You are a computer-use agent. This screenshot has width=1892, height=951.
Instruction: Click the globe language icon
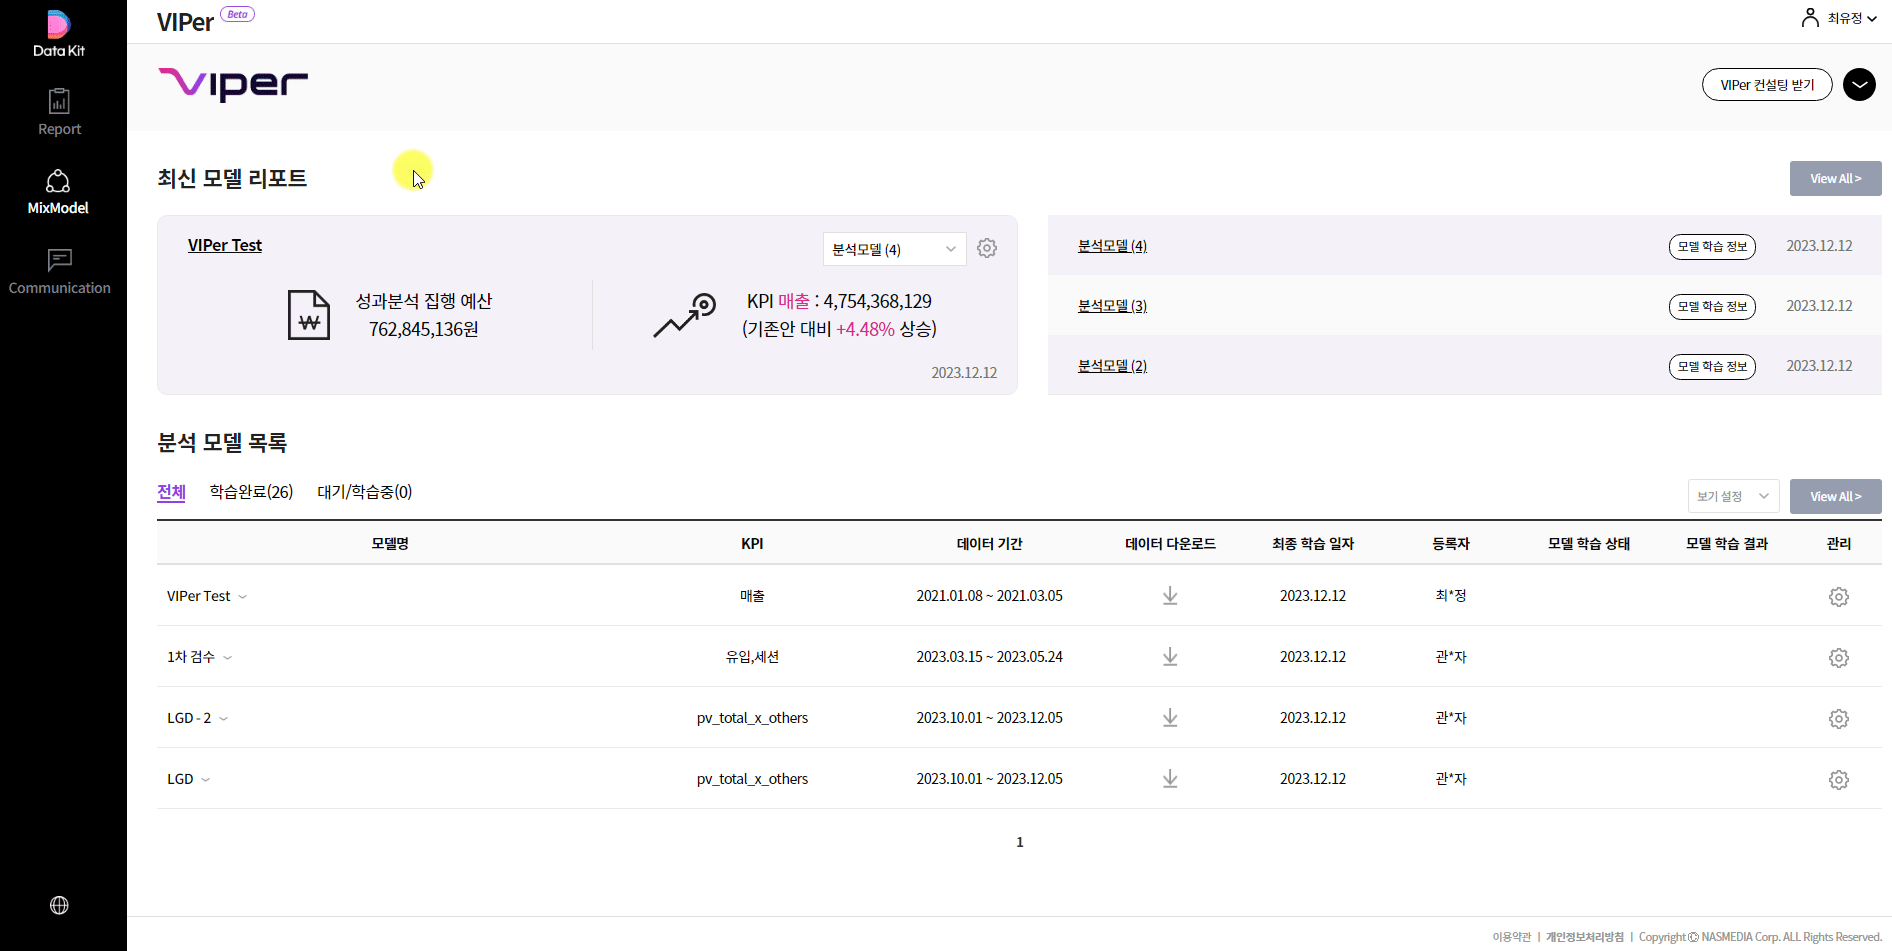tap(59, 905)
